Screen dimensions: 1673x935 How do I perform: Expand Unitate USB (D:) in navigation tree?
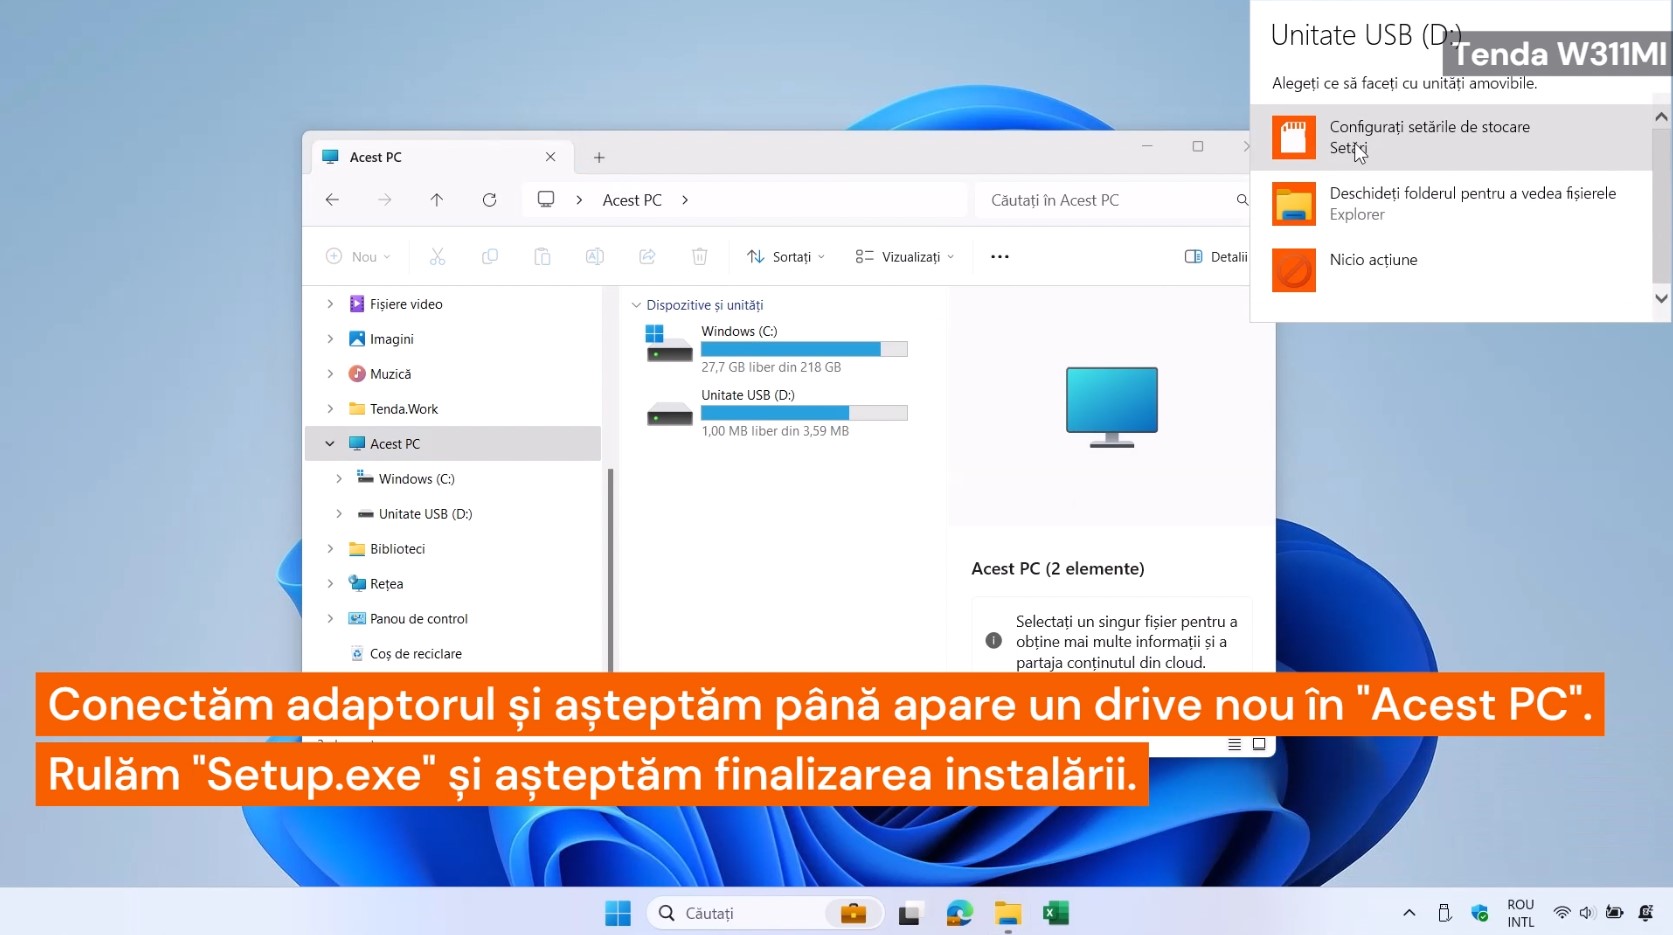click(339, 514)
